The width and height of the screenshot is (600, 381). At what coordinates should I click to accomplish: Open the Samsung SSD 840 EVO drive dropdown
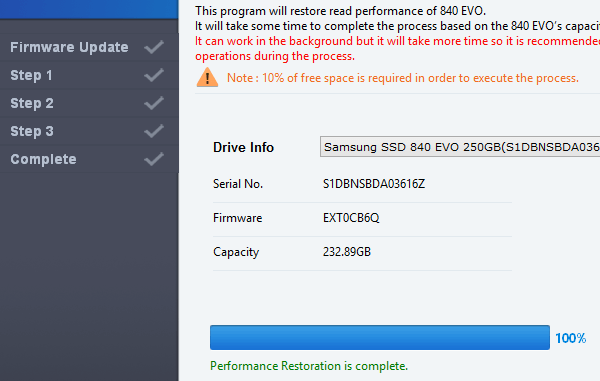460,147
